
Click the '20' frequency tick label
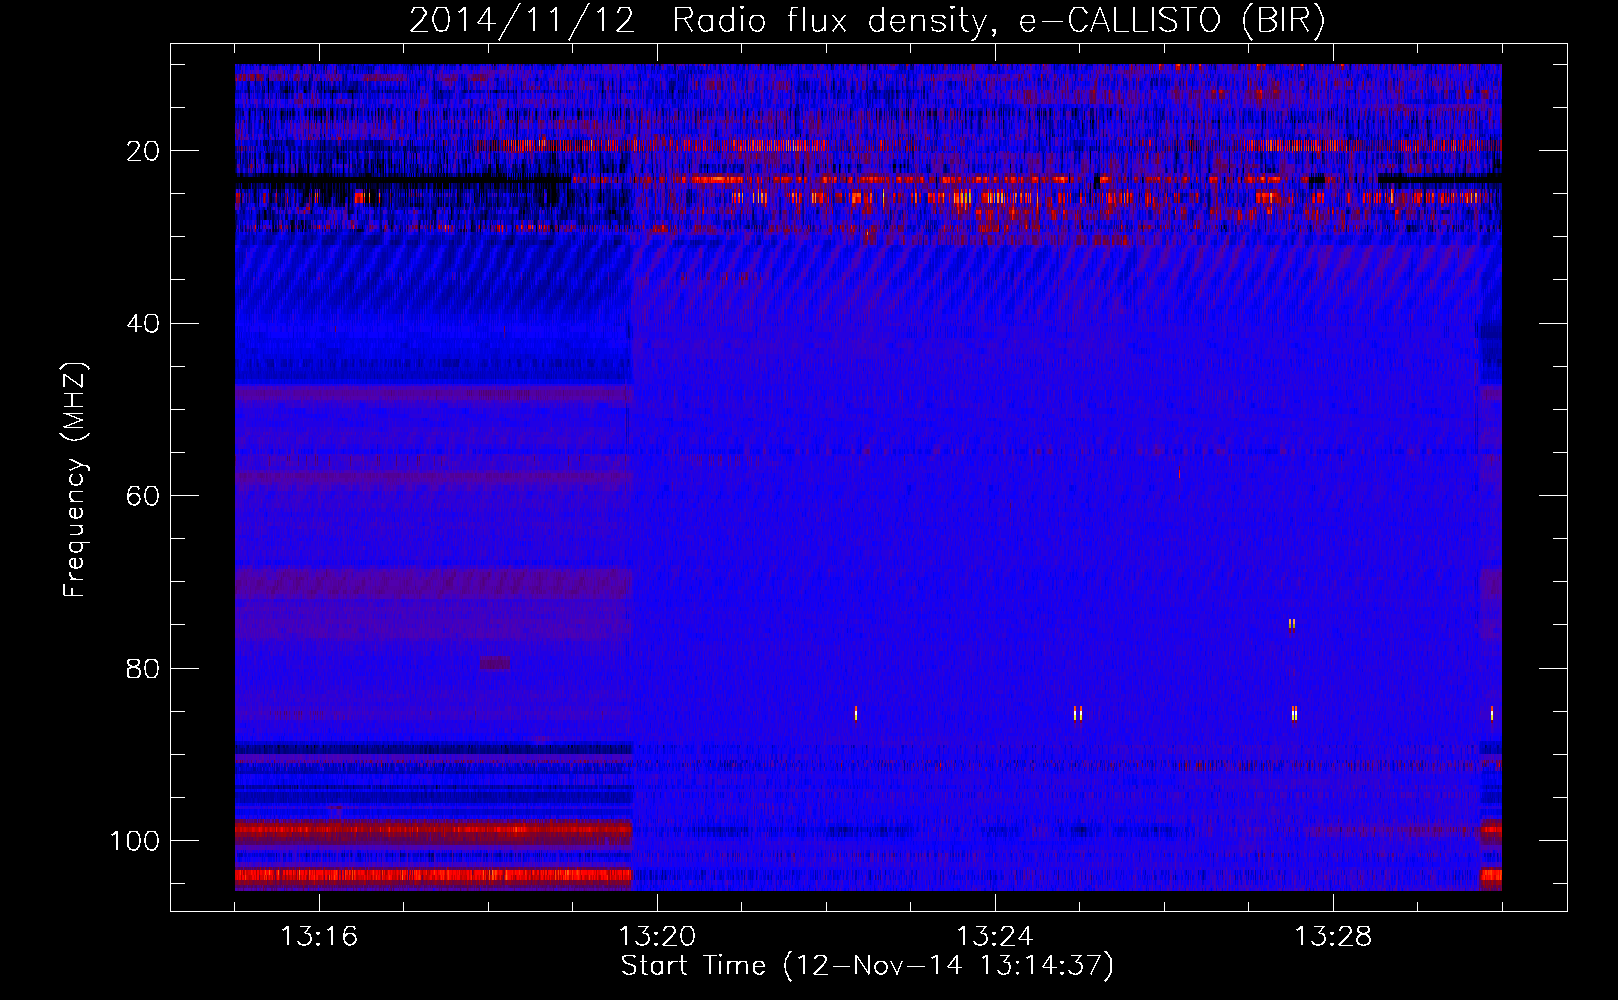(x=144, y=151)
